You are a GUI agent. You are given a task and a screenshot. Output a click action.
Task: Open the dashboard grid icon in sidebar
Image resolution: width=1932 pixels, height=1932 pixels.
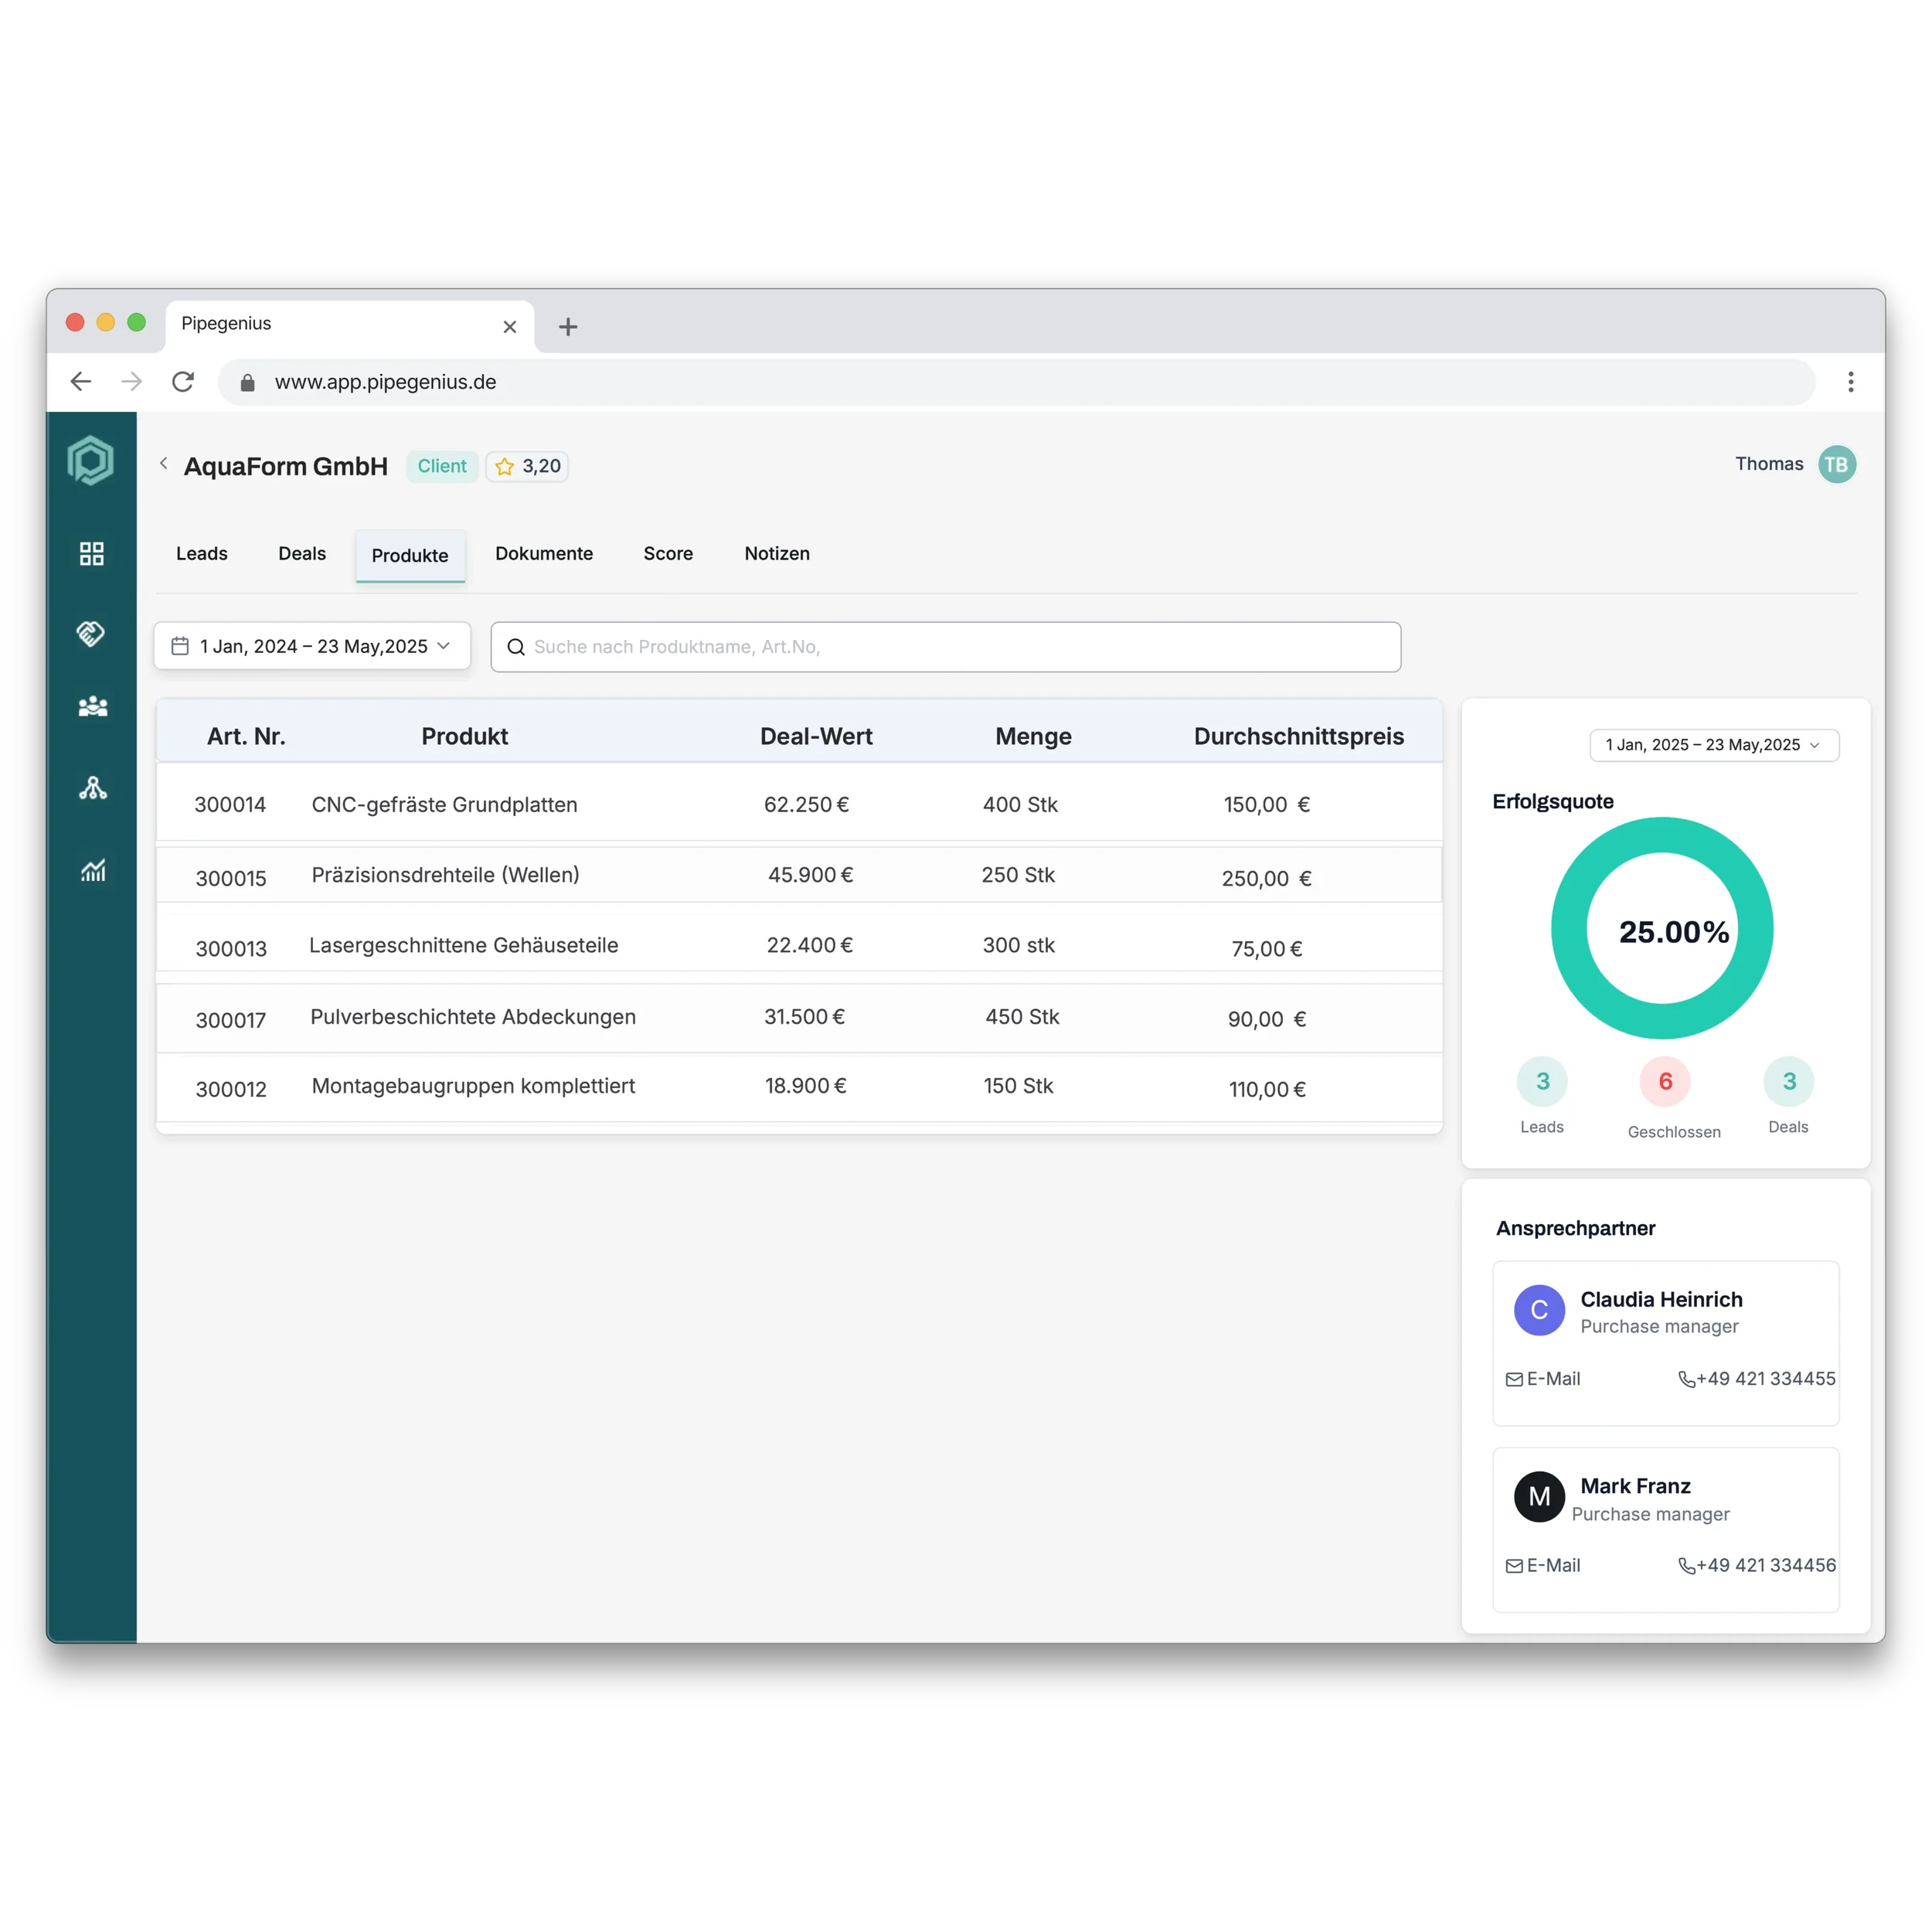[x=92, y=554]
